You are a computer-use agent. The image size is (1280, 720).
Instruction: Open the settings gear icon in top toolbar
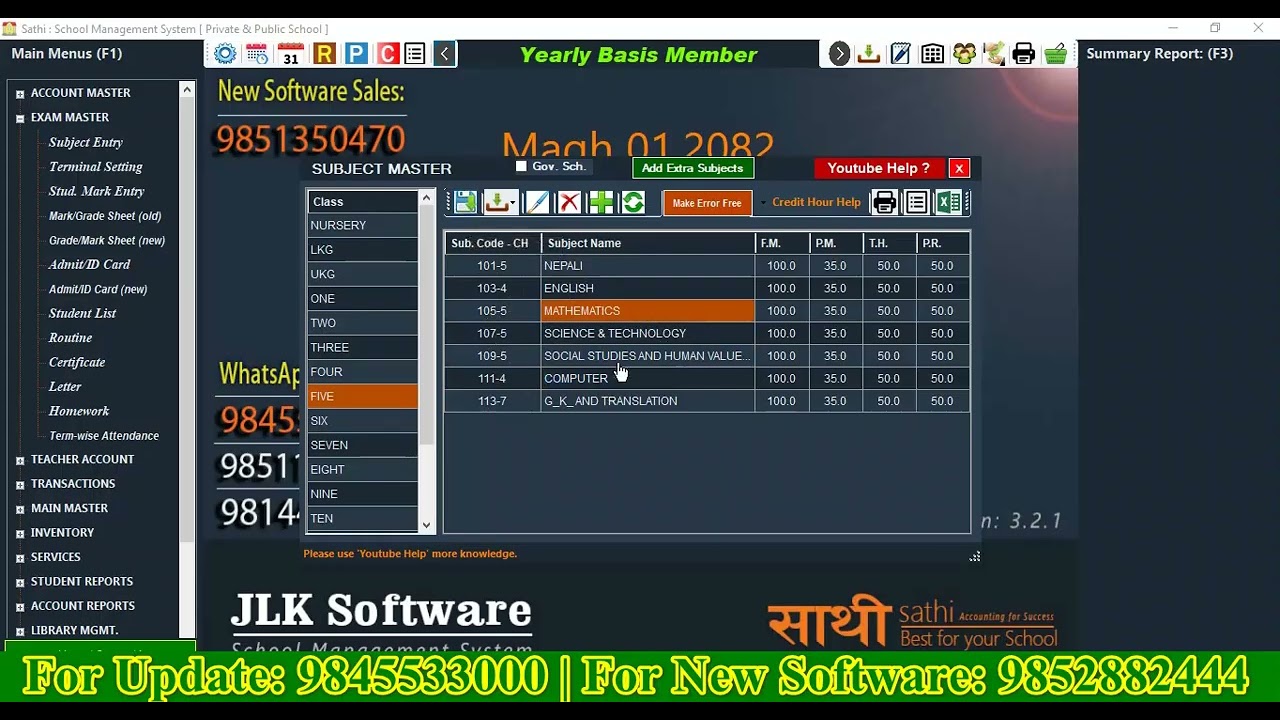(x=225, y=54)
